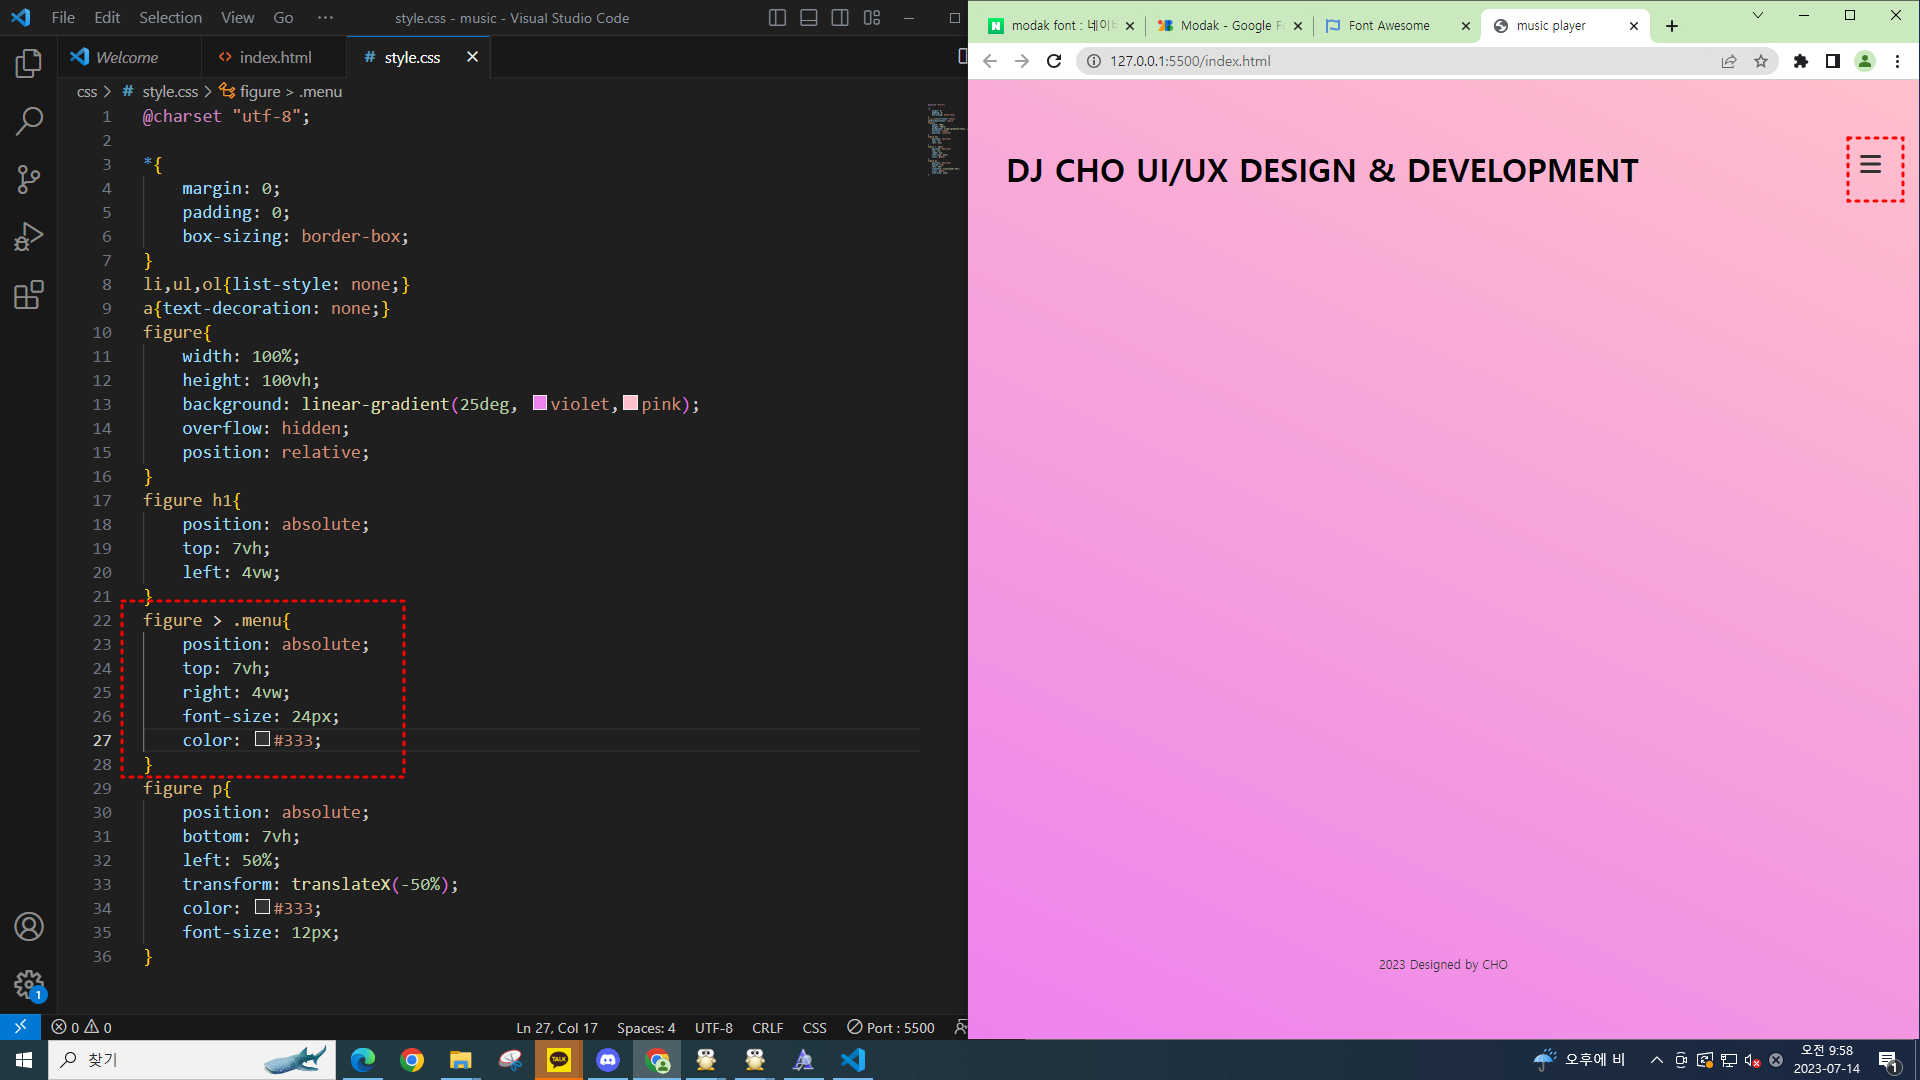
Task: Reload the music player page
Action: coord(1054,61)
